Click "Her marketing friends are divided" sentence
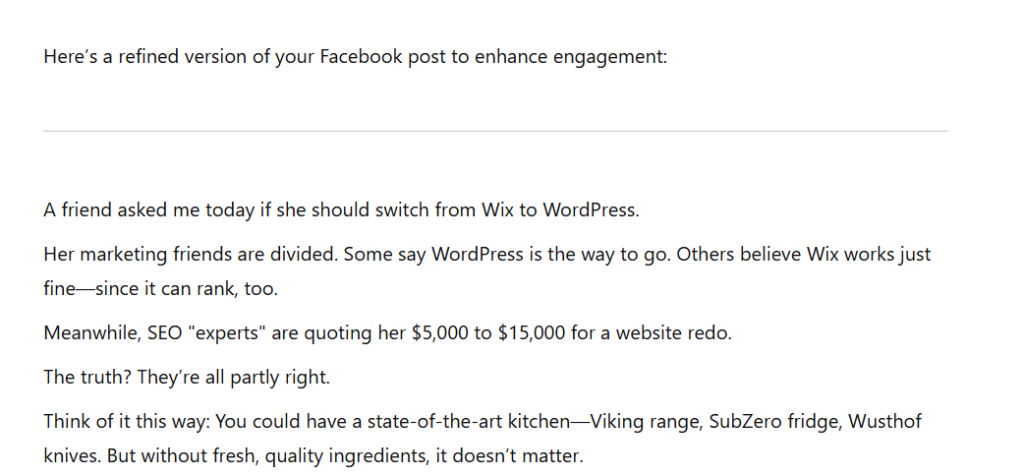 (x=191, y=254)
